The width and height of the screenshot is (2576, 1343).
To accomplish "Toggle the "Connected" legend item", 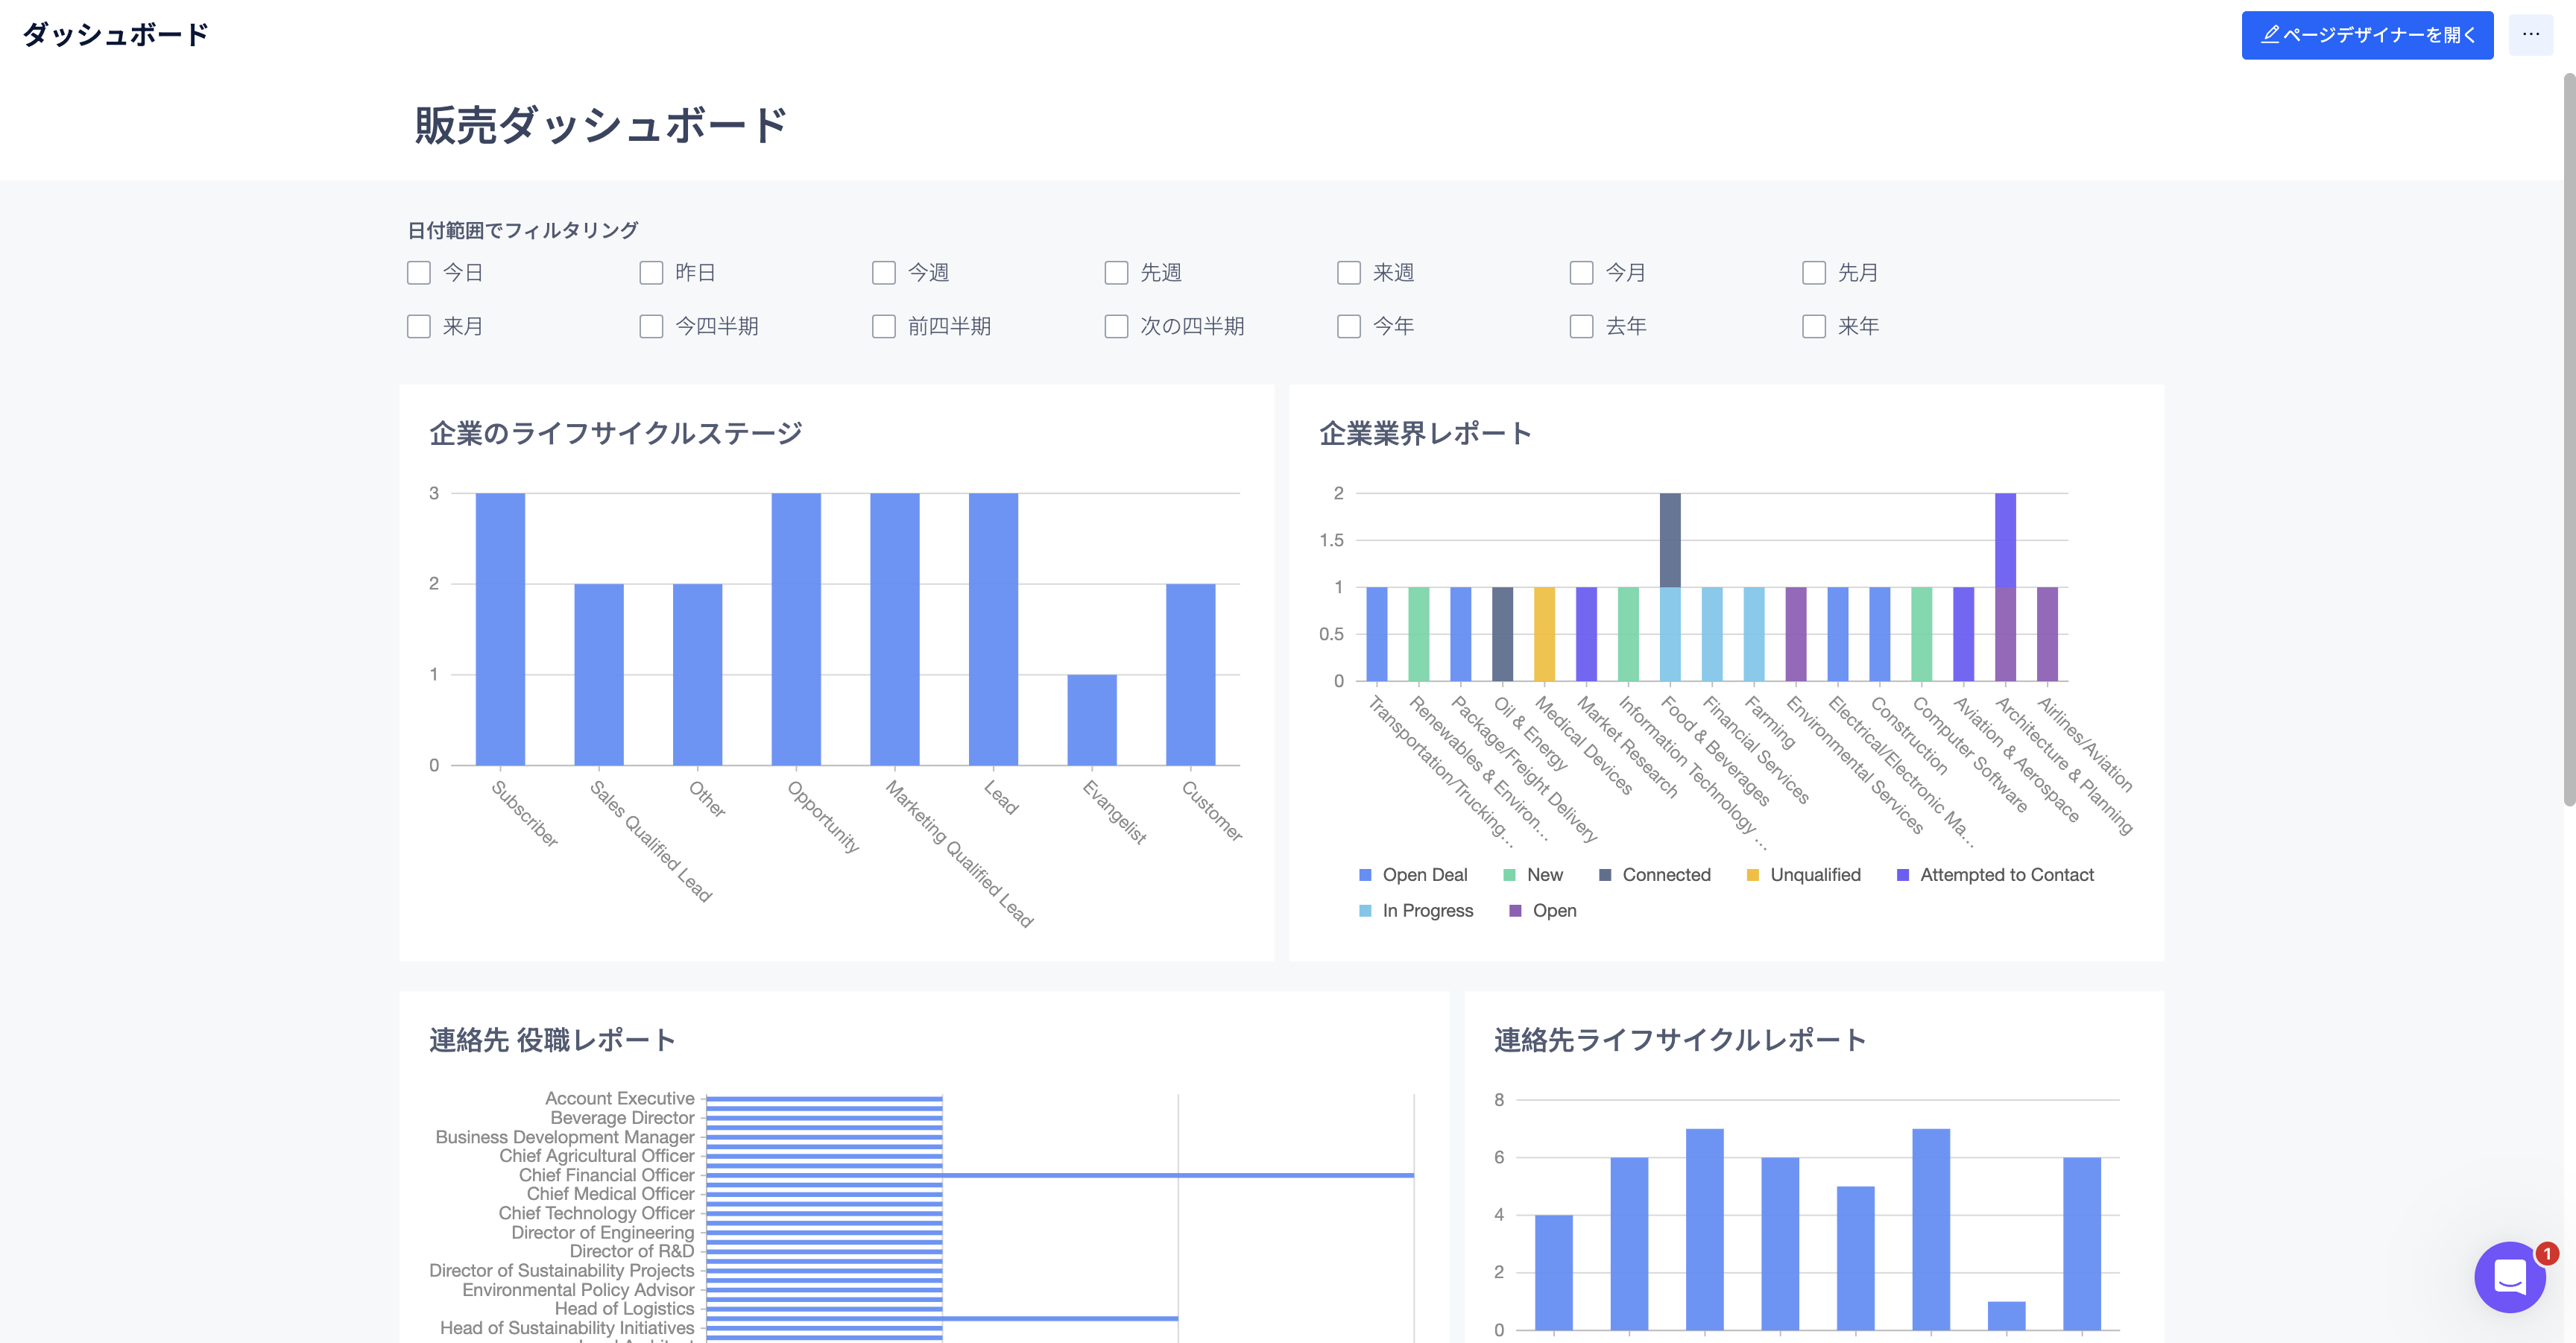I will tap(1655, 874).
